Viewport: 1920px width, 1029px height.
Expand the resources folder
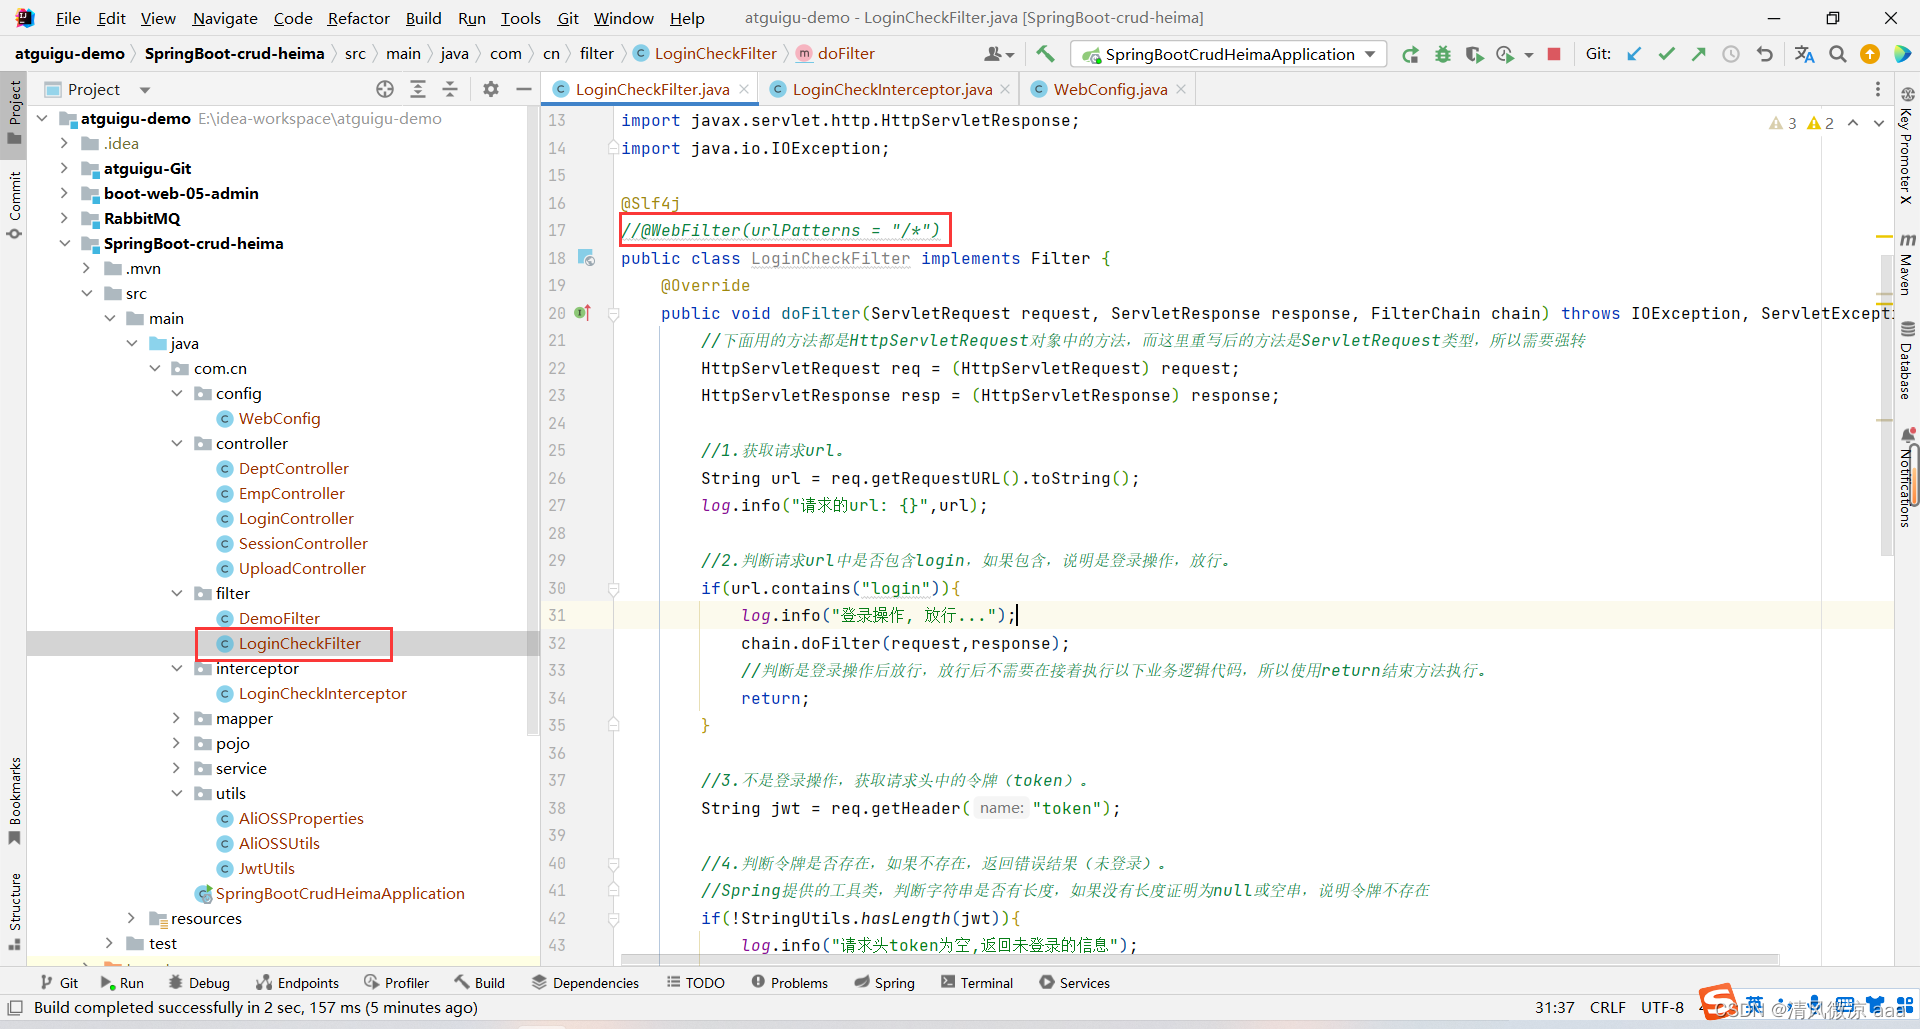click(132, 918)
